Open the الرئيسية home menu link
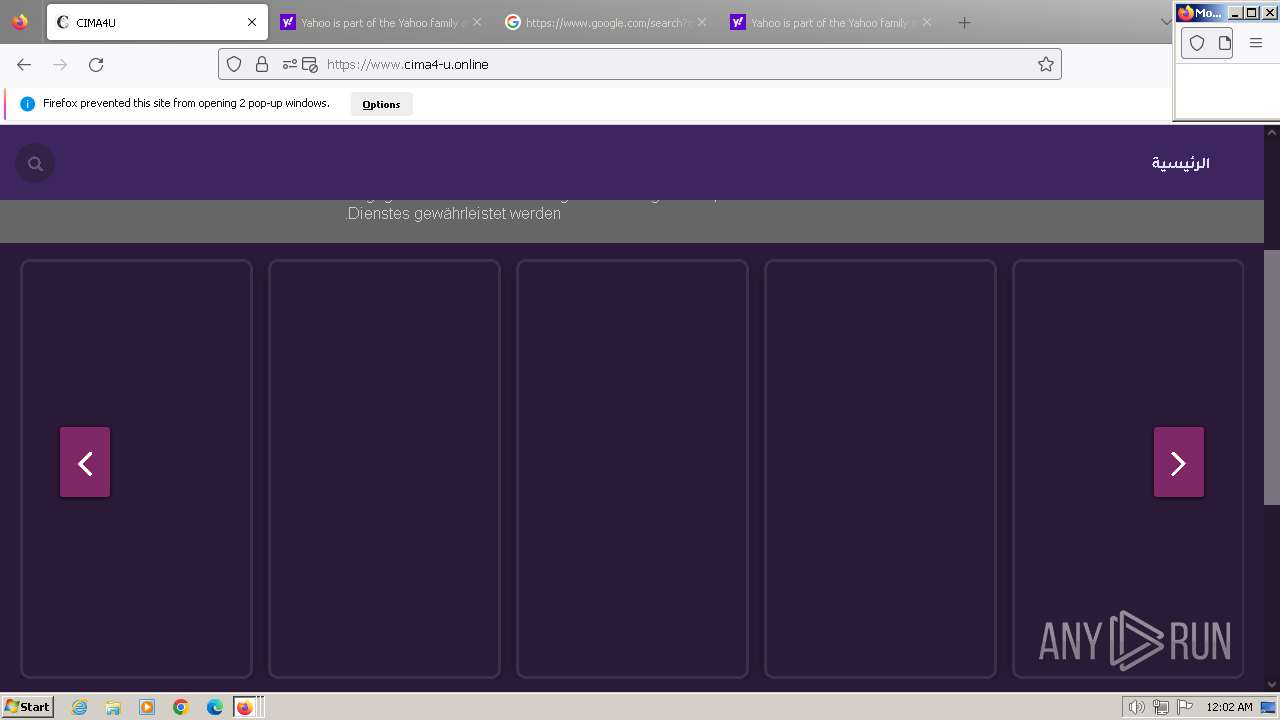This screenshot has width=1280, height=720. 1180,163
